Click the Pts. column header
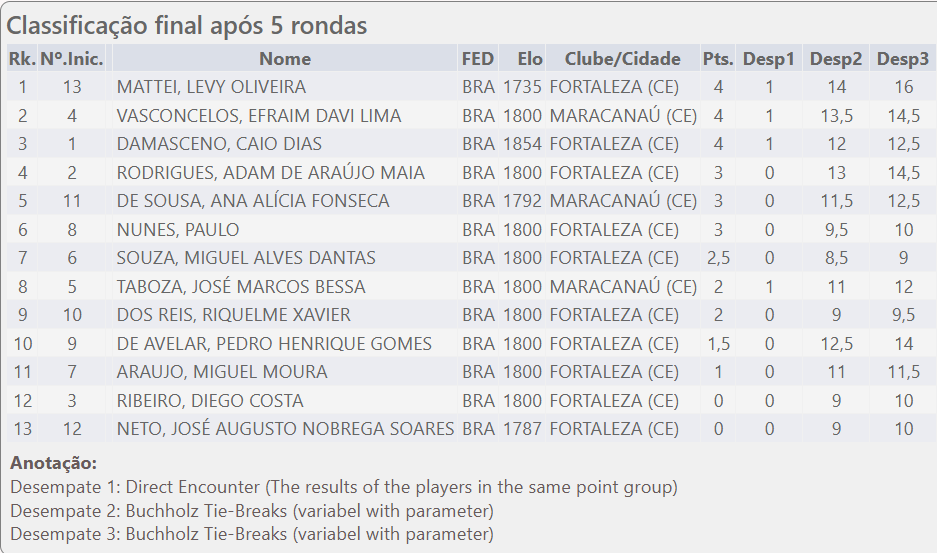Image resolution: width=937 pixels, height=553 pixels. coord(718,59)
